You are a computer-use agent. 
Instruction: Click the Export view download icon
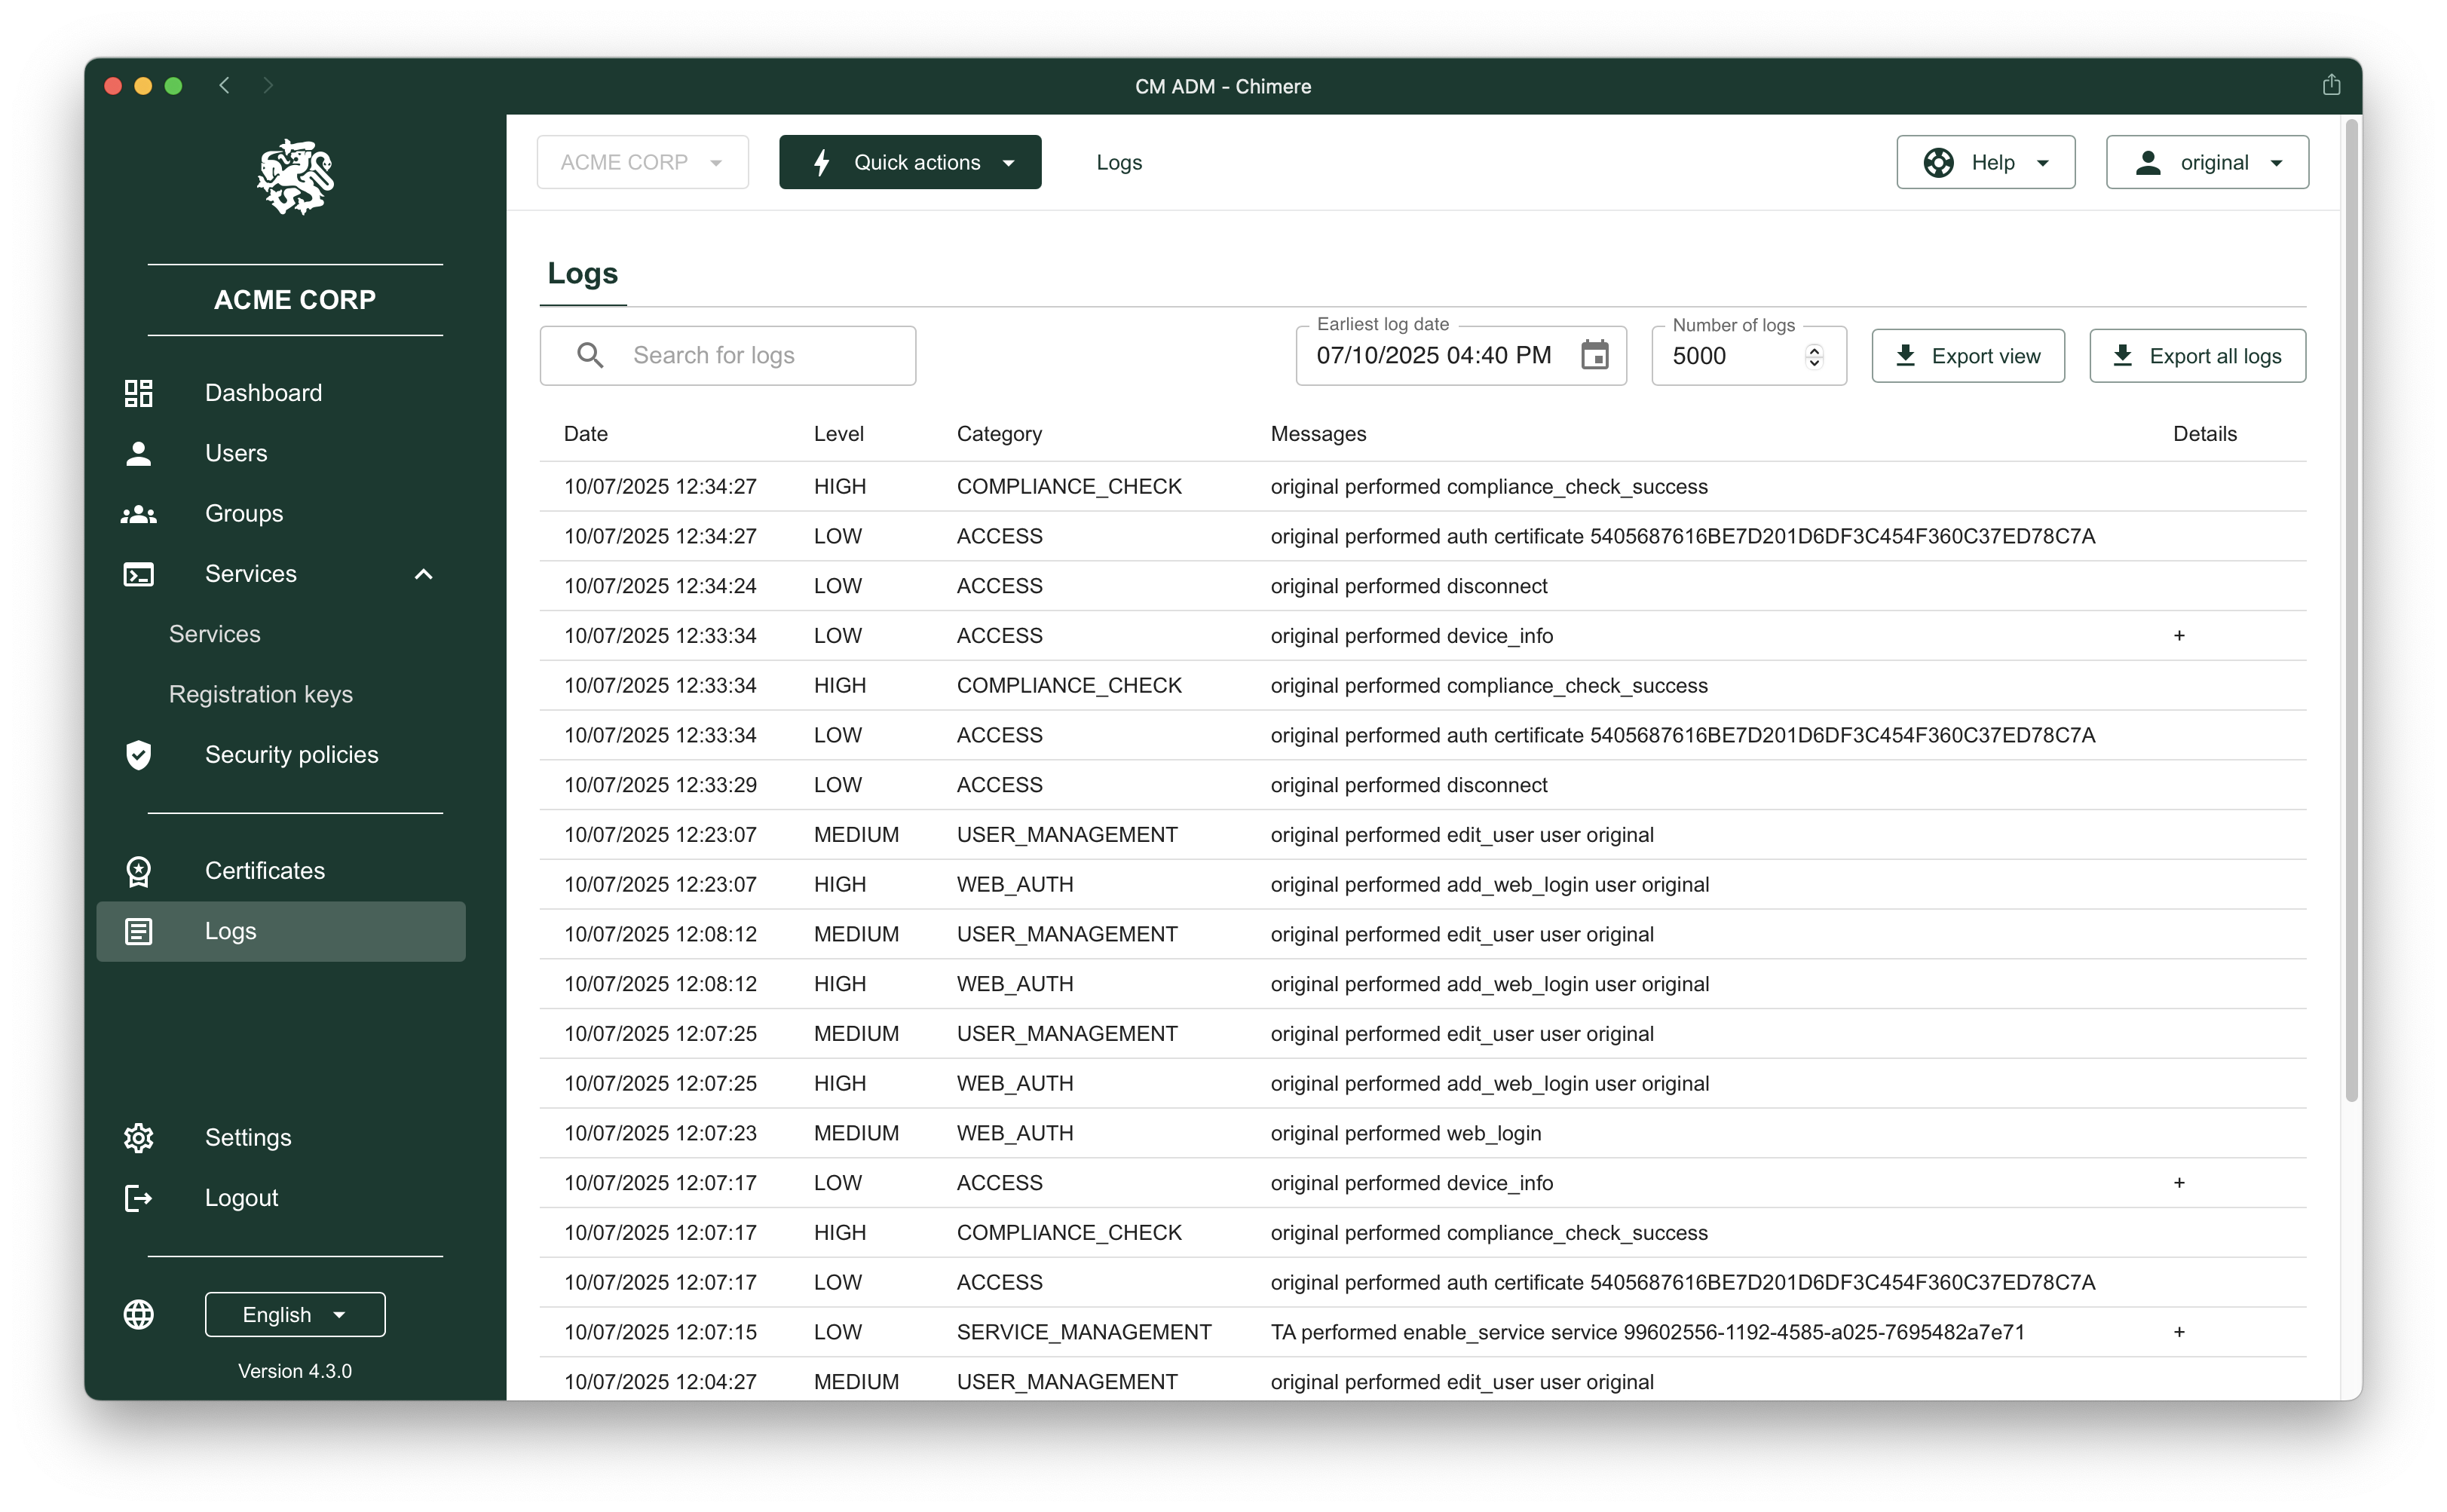(x=1905, y=355)
